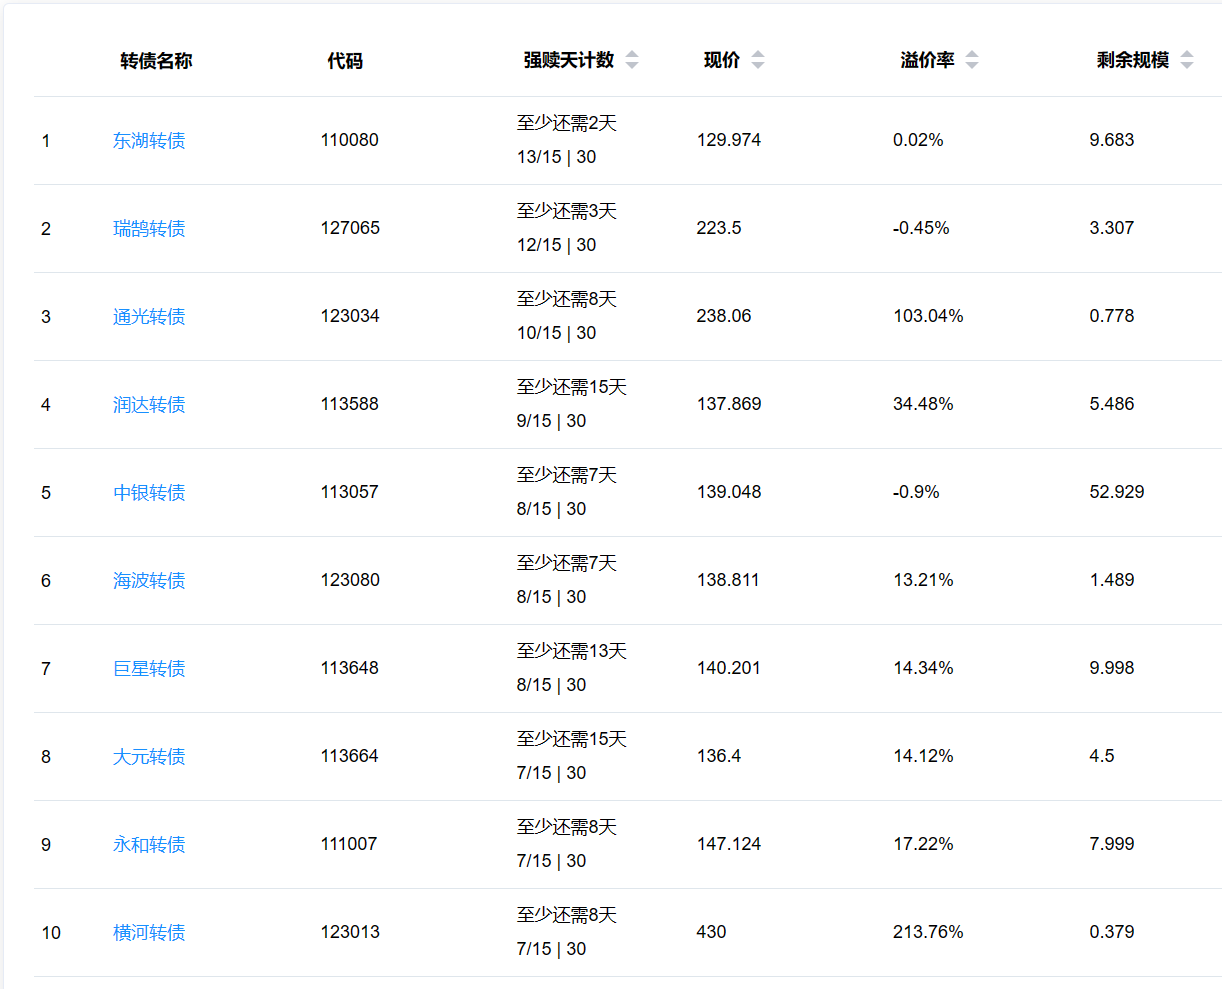Select bond code 110080 cell
Screen dimensions: 1222x989
[x=349, y=140]
